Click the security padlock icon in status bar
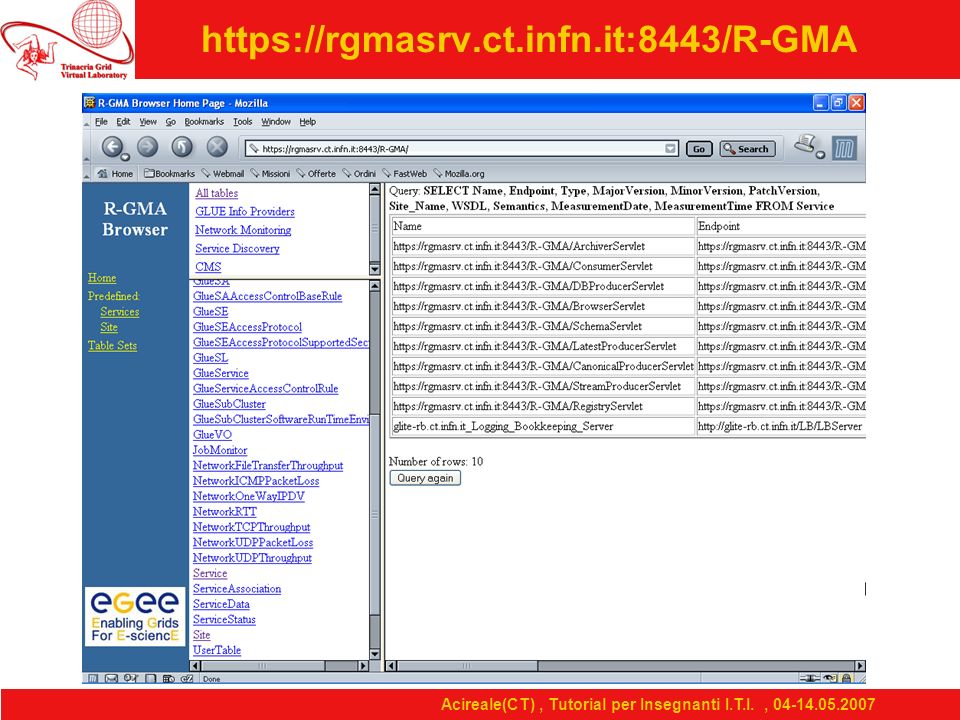This screenshot has height=720, width=960. 846,678
